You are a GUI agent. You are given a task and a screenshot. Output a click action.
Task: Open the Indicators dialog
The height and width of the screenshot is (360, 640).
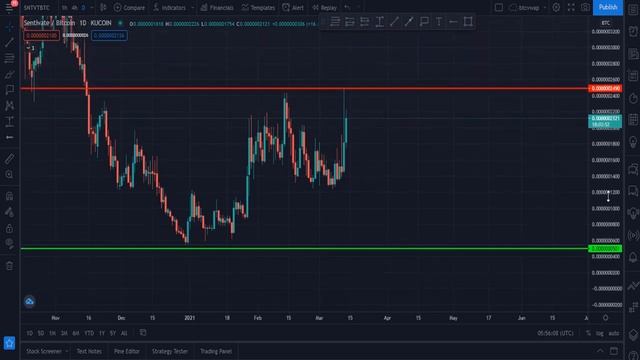tap(169, 7)
